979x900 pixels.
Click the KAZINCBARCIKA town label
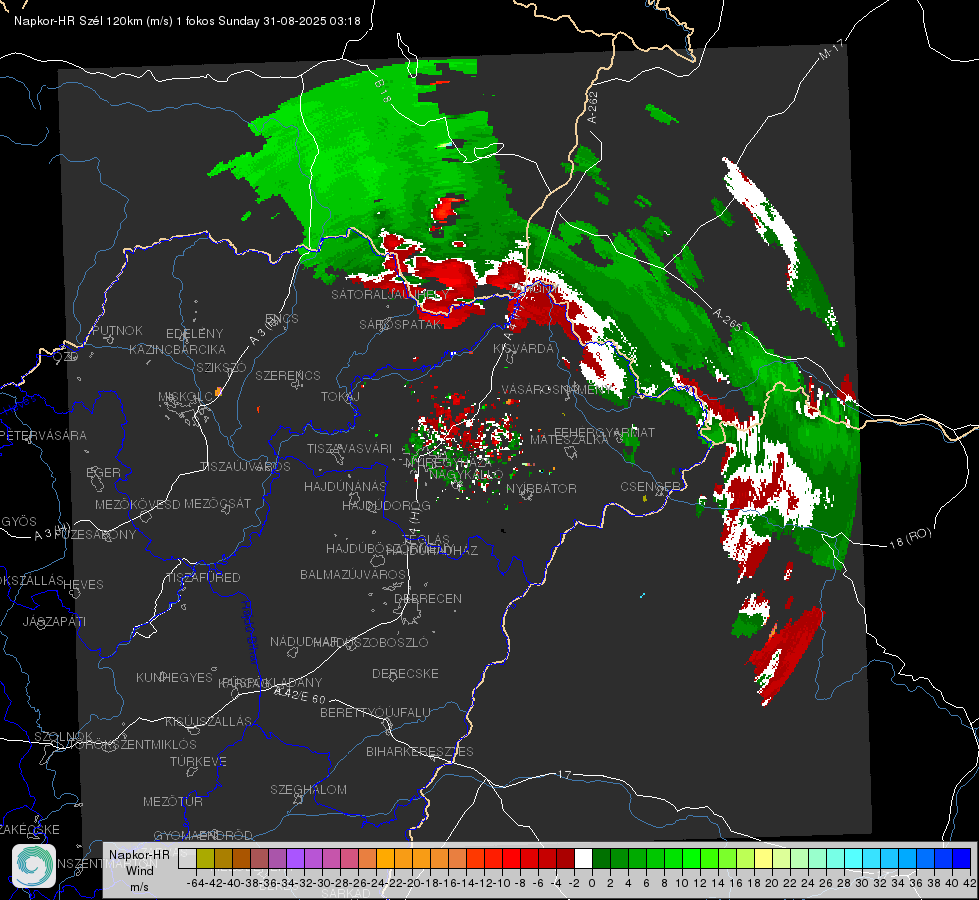pyautogui.click(x=177, y=350)
